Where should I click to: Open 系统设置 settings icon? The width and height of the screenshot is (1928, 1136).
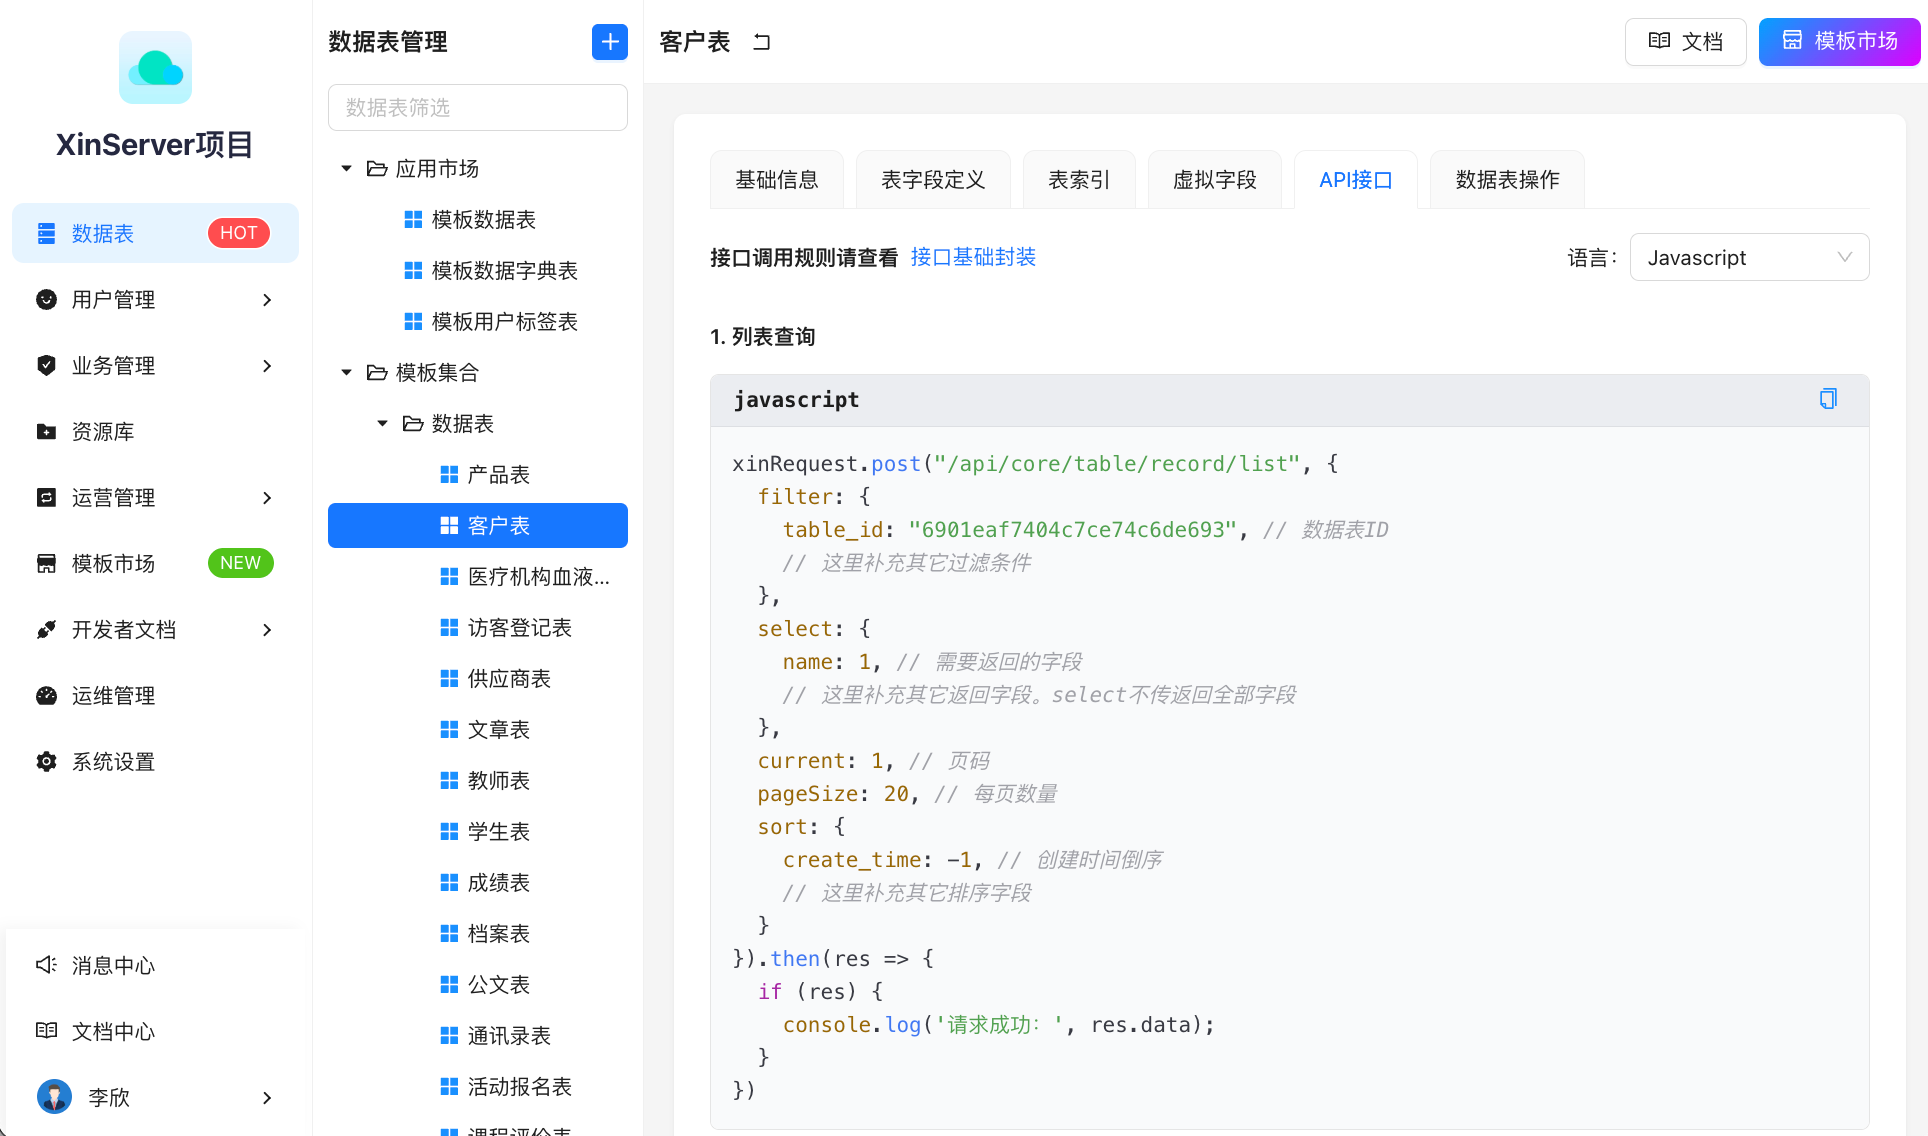point(46,761)
